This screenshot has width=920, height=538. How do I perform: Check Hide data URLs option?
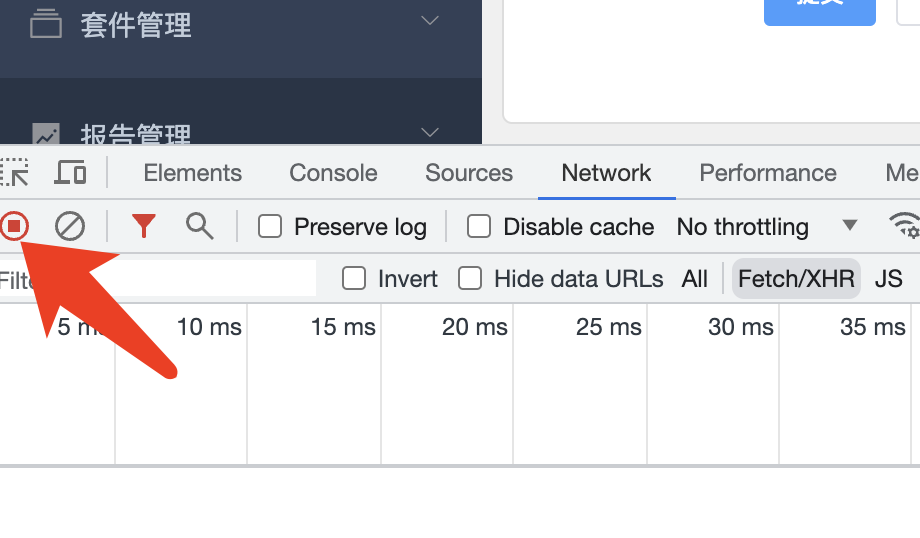(470, 279)
